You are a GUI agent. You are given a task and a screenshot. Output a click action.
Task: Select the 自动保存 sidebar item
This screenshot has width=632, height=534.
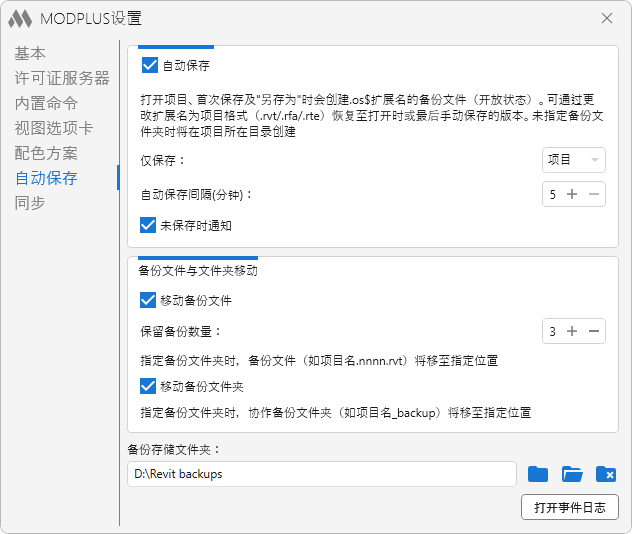coord(46,178)
